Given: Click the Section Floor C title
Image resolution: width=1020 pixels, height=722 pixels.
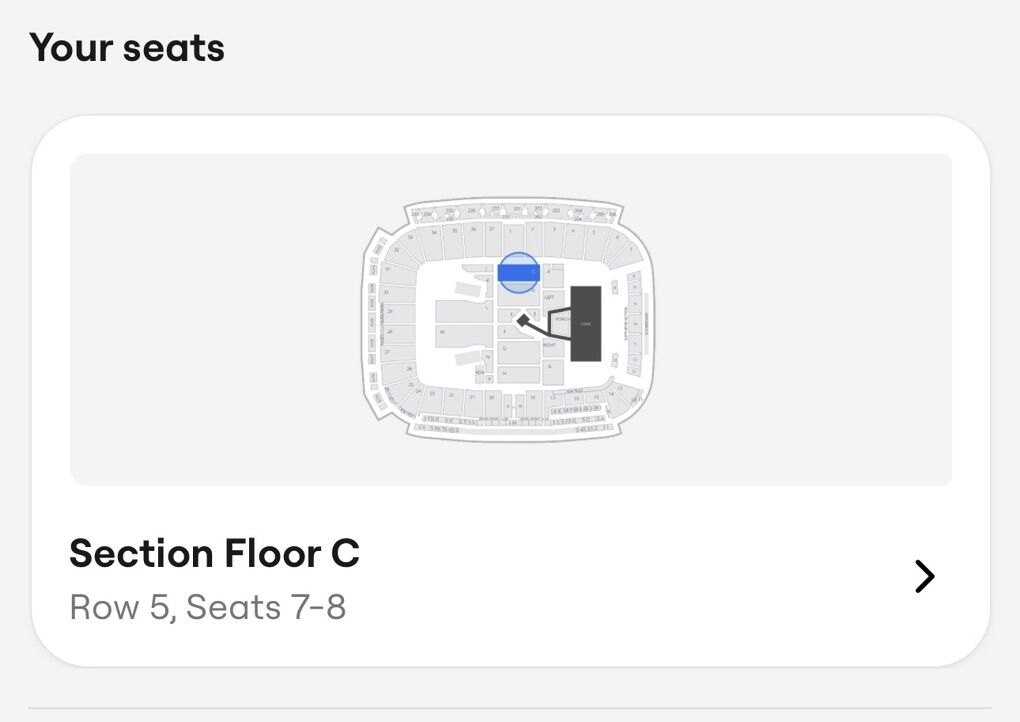Looking at the screenshot, I should 214,554.
